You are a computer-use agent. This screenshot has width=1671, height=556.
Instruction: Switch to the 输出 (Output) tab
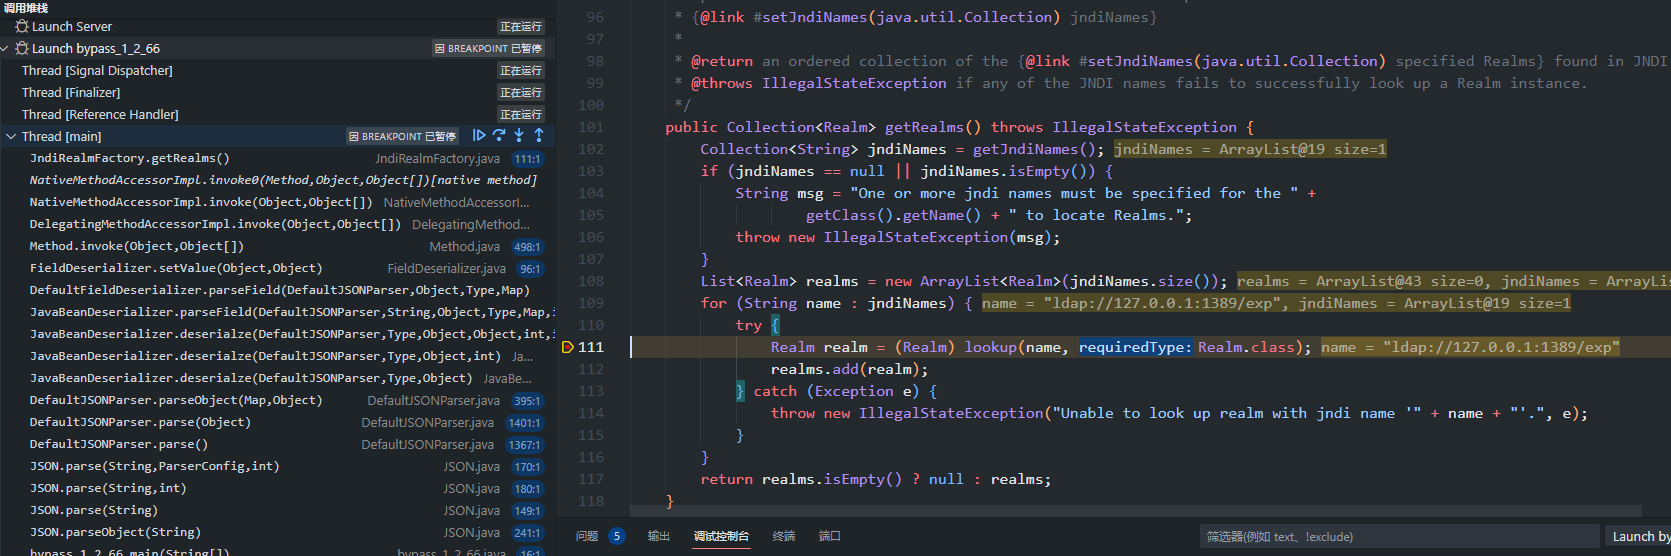pos(658,537)
